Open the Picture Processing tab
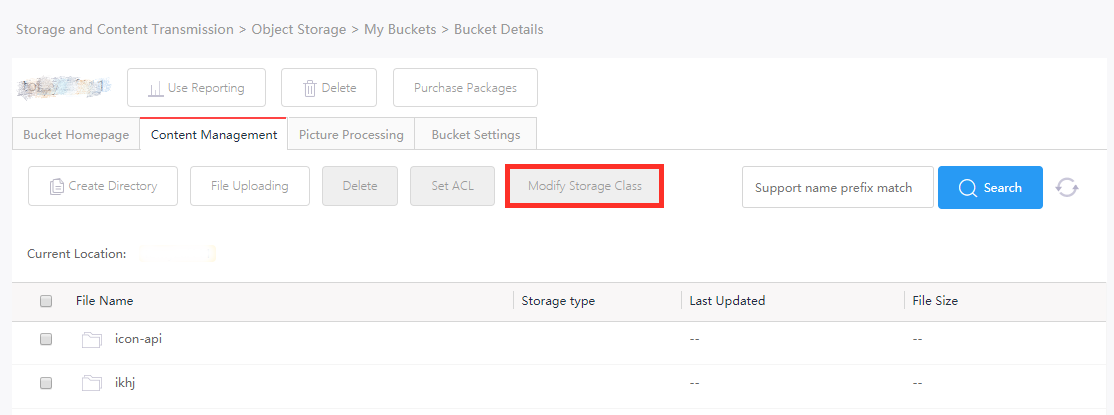The image size is (1114, 415). pos(351,134)
